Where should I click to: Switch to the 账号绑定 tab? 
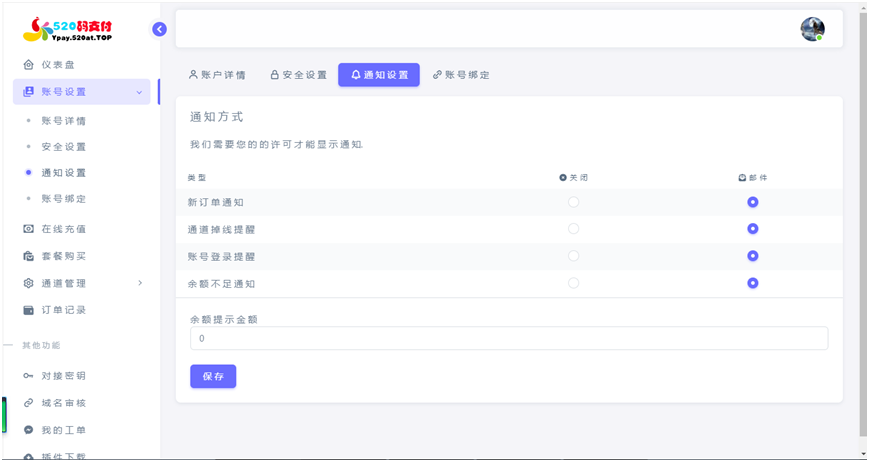pos(461,75)
